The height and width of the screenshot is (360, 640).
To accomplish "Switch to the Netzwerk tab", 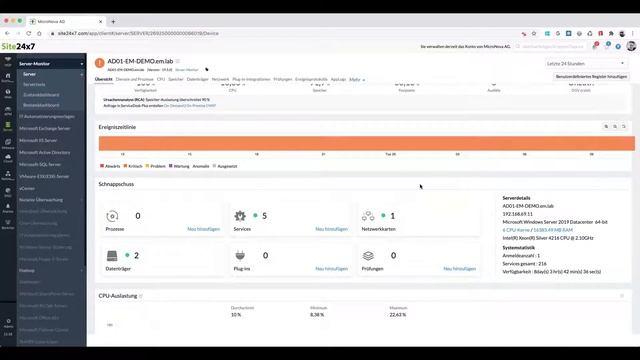I will click(x=220, y=79).
